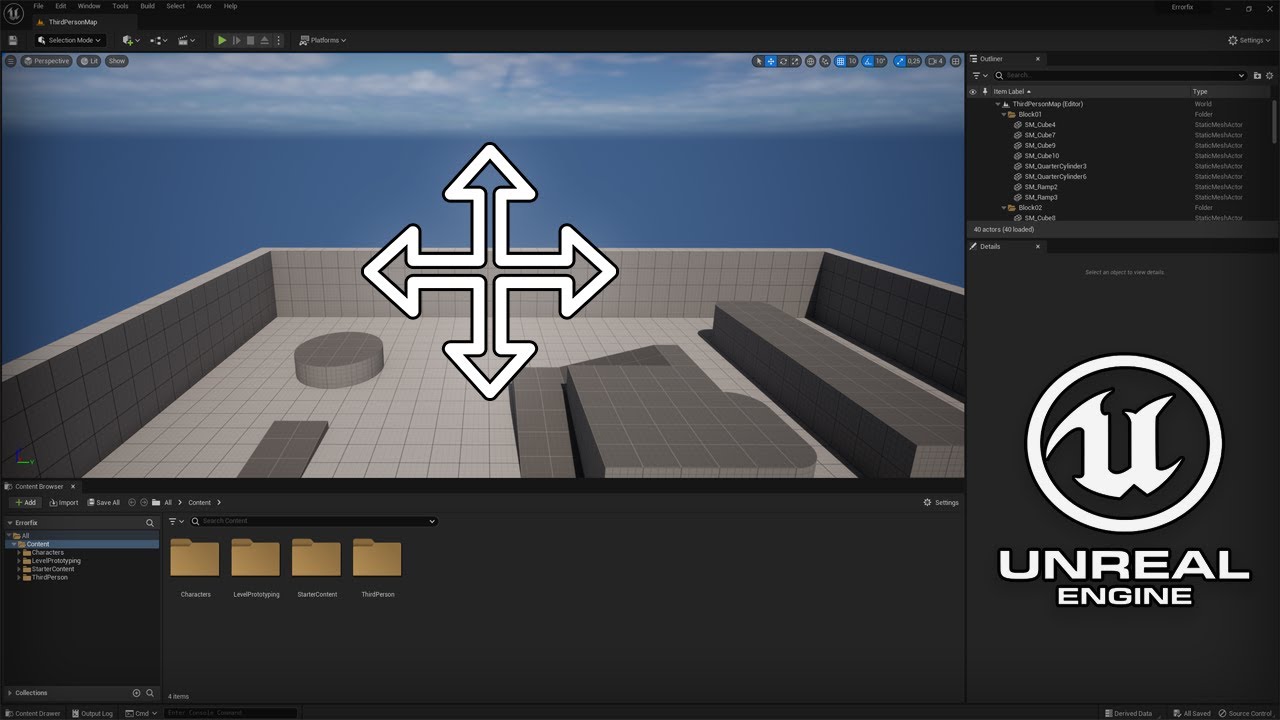Open the scale snap value 0.25 dropdown
This screenshot has width=1280, height=720.
[x=913, y=61]
